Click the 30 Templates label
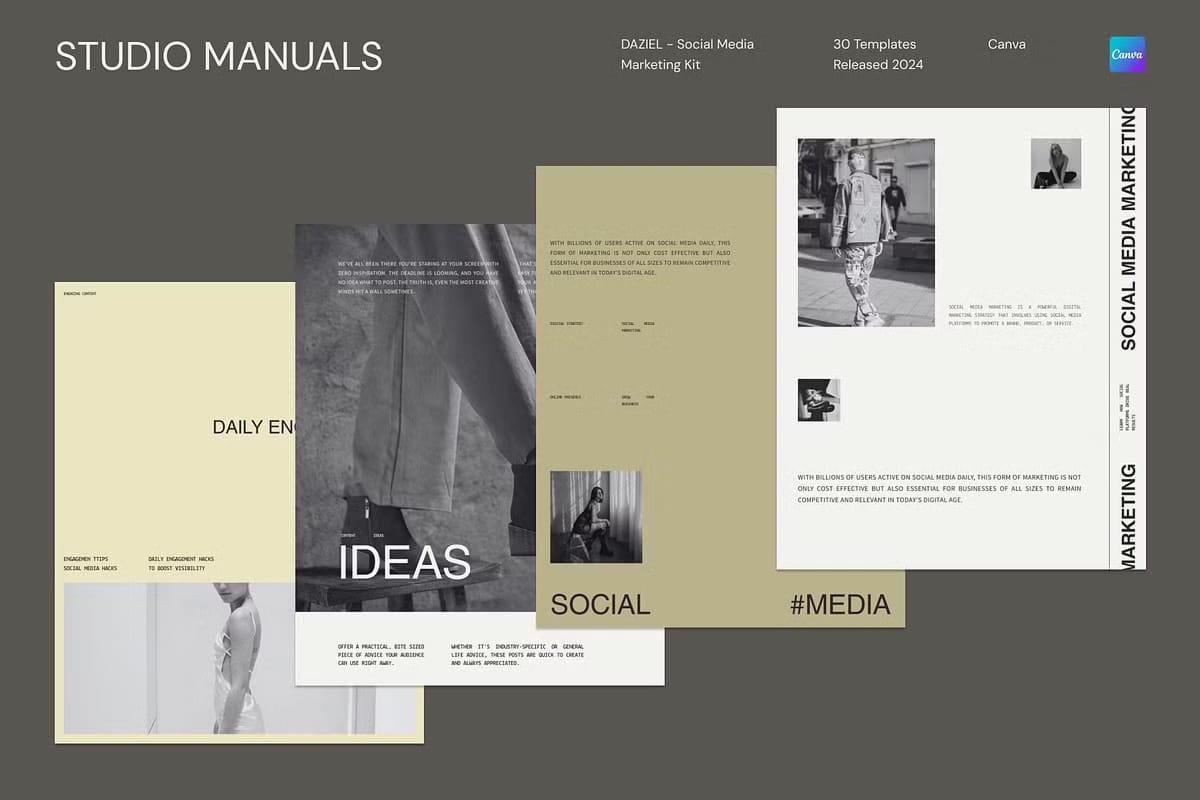The height and width of the screenshot is (800, 1200). pyautogui.click(x=874, y=44)
